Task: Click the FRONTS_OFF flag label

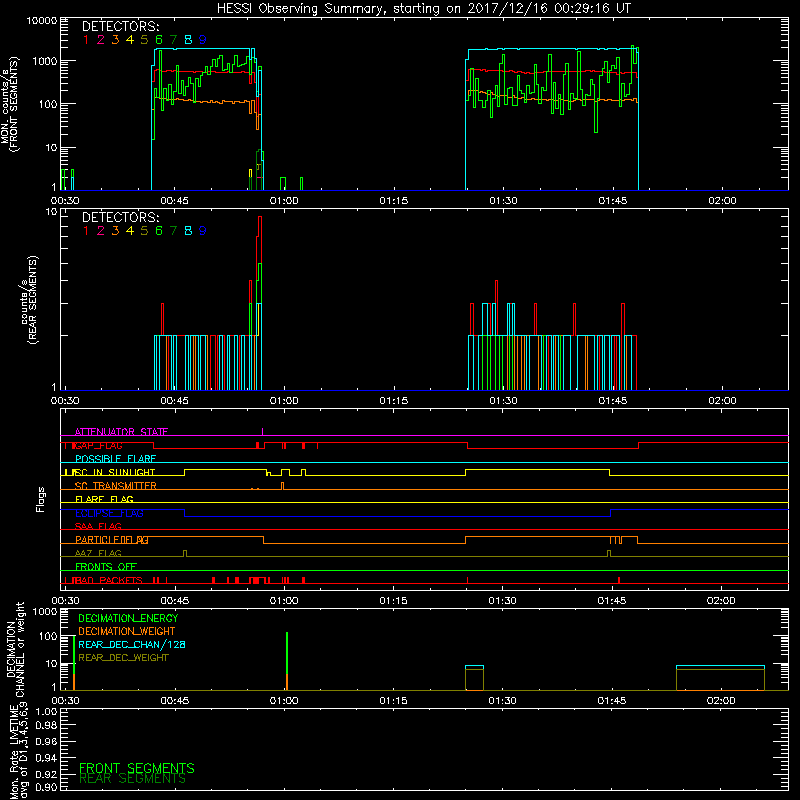Action: pos(106,567)
